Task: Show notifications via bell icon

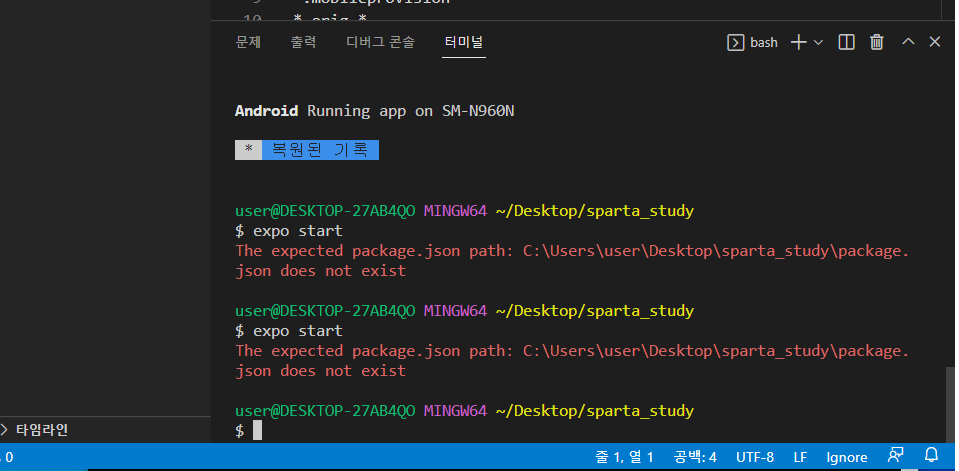Action: 932,457
